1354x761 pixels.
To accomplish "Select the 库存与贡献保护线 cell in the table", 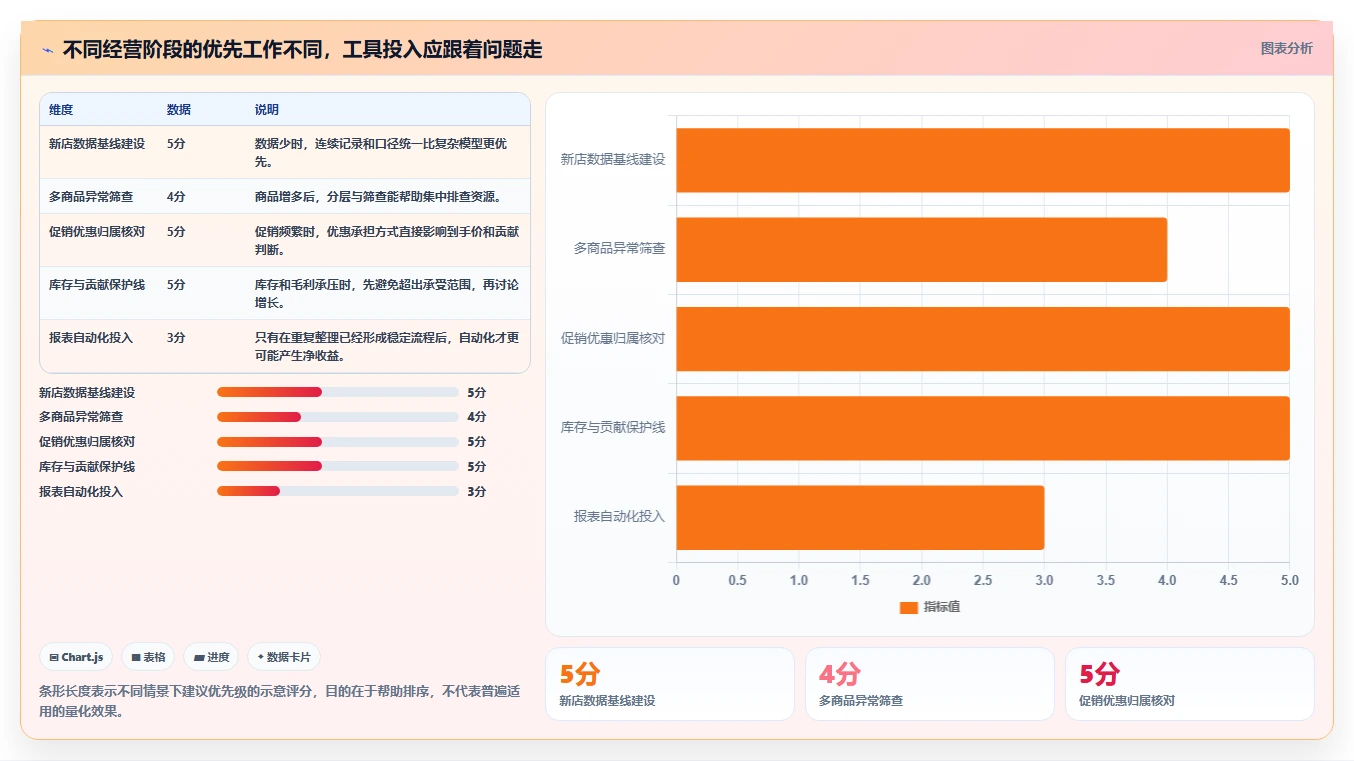I will [97, 285].
